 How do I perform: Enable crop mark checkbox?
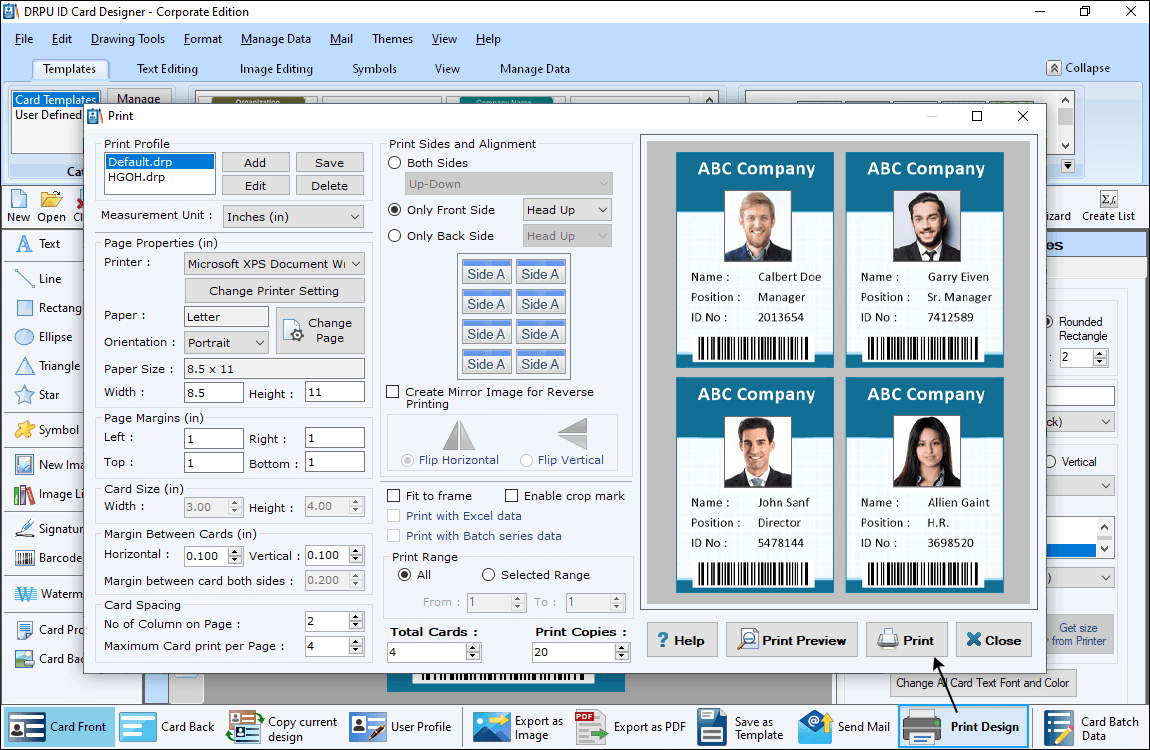512,496
